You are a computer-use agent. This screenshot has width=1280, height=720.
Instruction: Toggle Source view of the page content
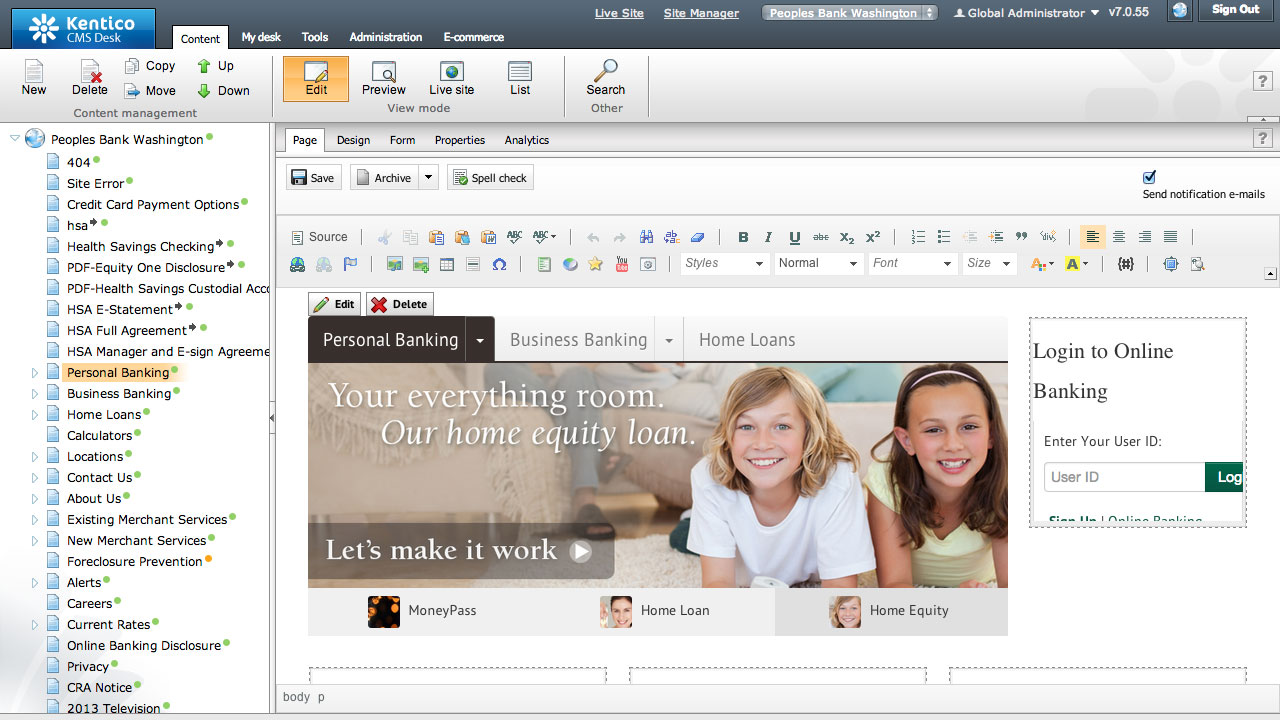[320, 237]
